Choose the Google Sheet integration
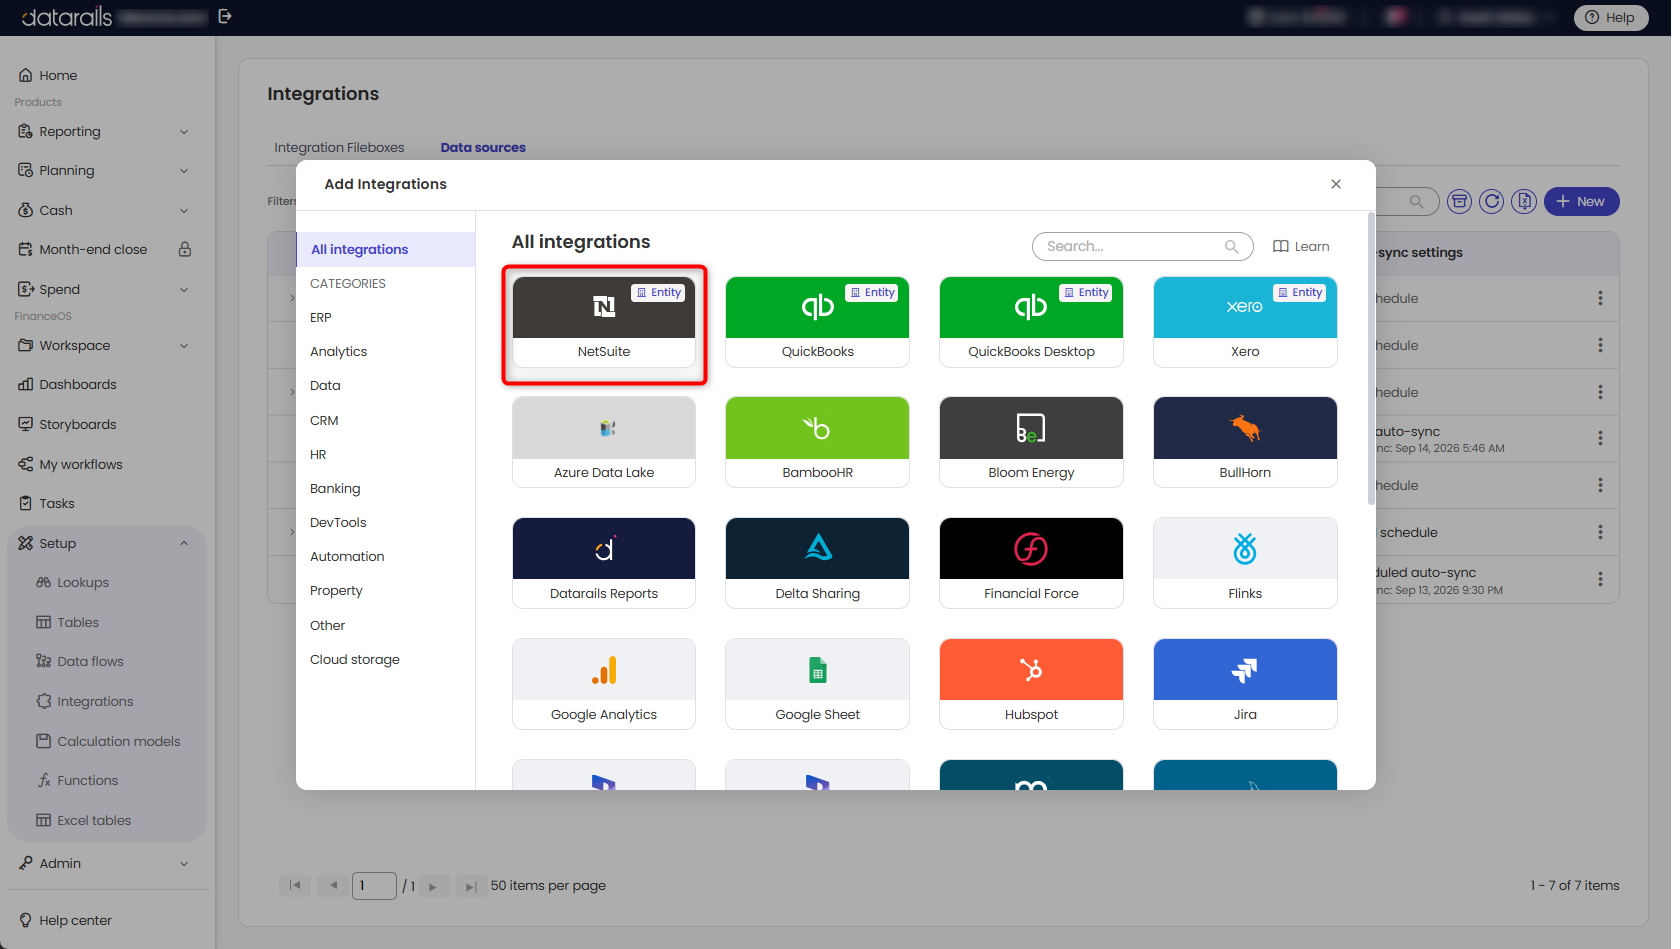Image resolution: width=1680 pixels, height=949 pixels. pos(817,684)
